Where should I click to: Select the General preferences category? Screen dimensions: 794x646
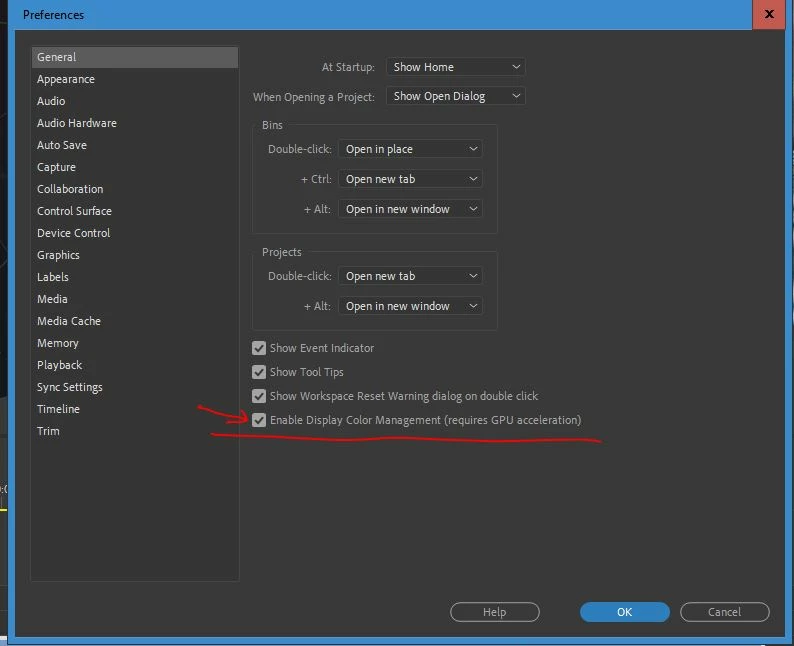tap(135, 57)
